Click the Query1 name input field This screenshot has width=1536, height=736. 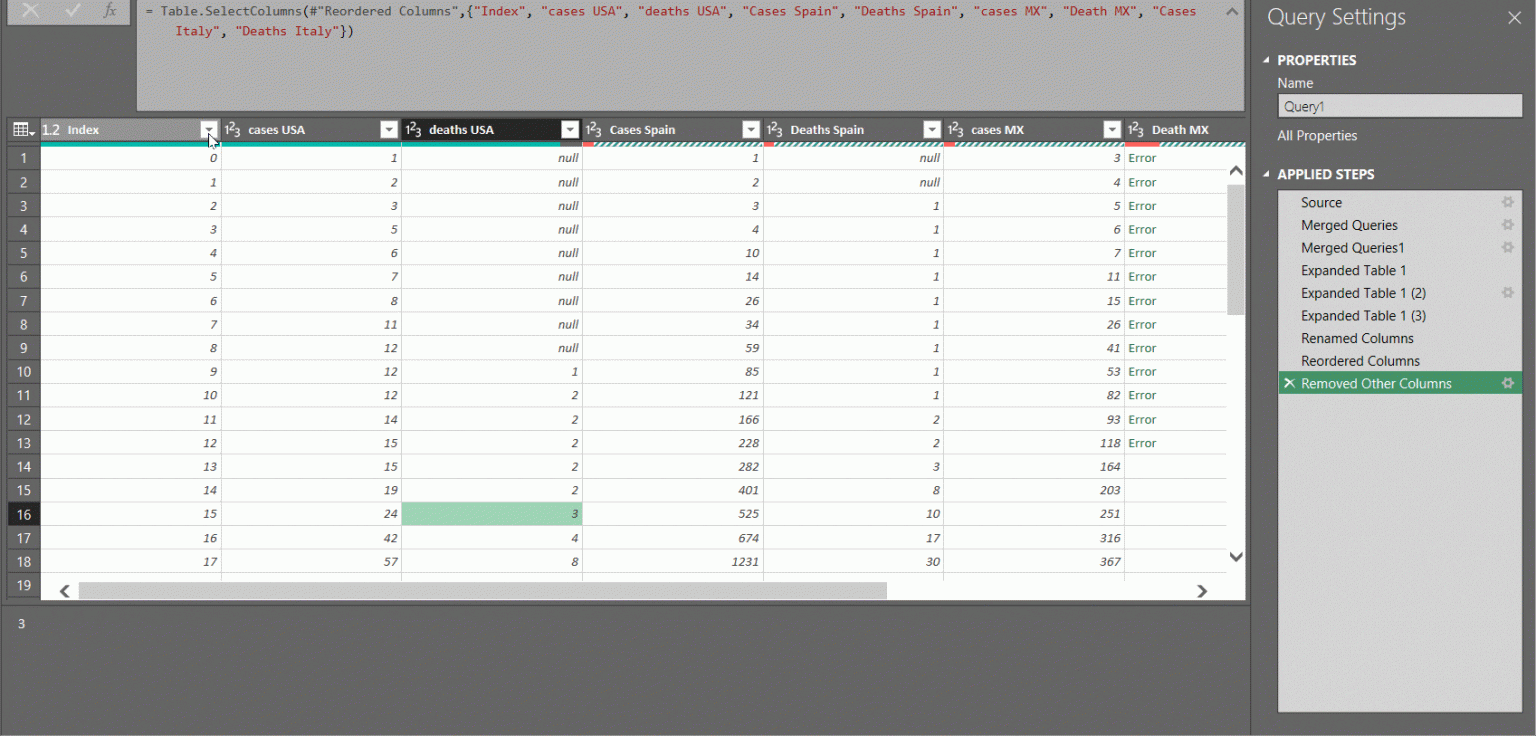coord(1399,105)
